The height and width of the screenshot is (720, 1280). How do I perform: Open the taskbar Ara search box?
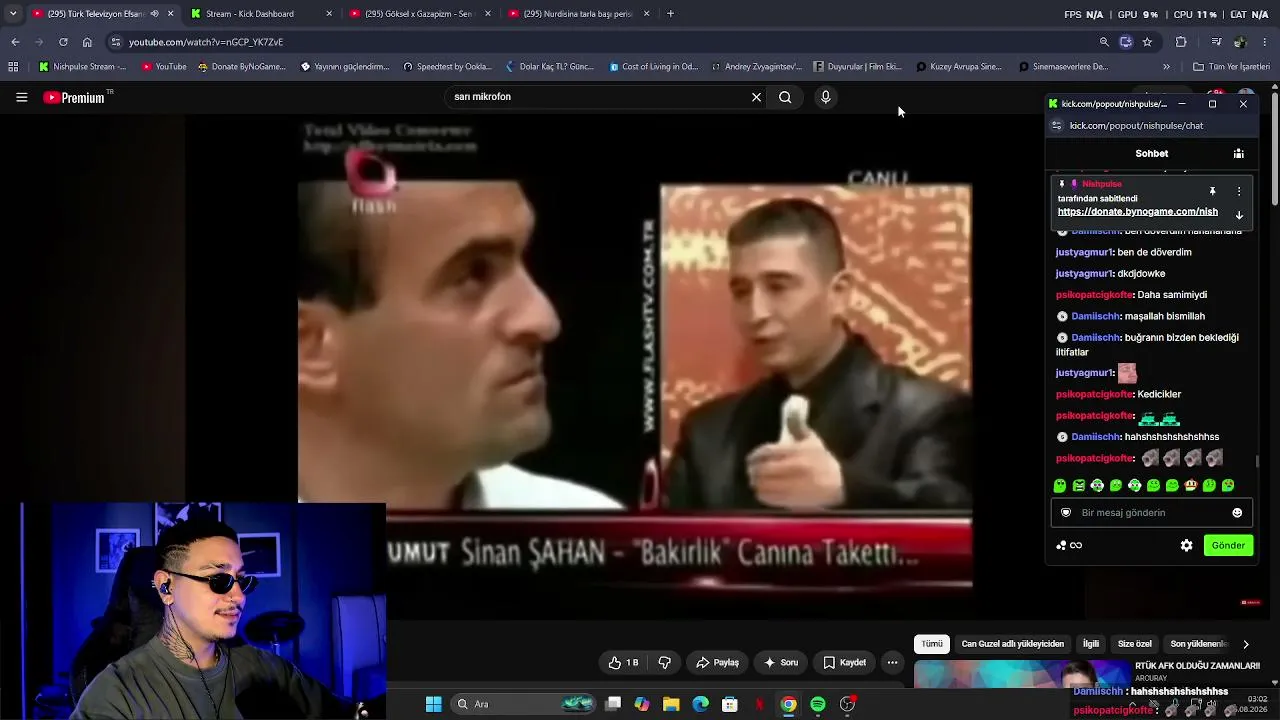[x=525, y=704]
